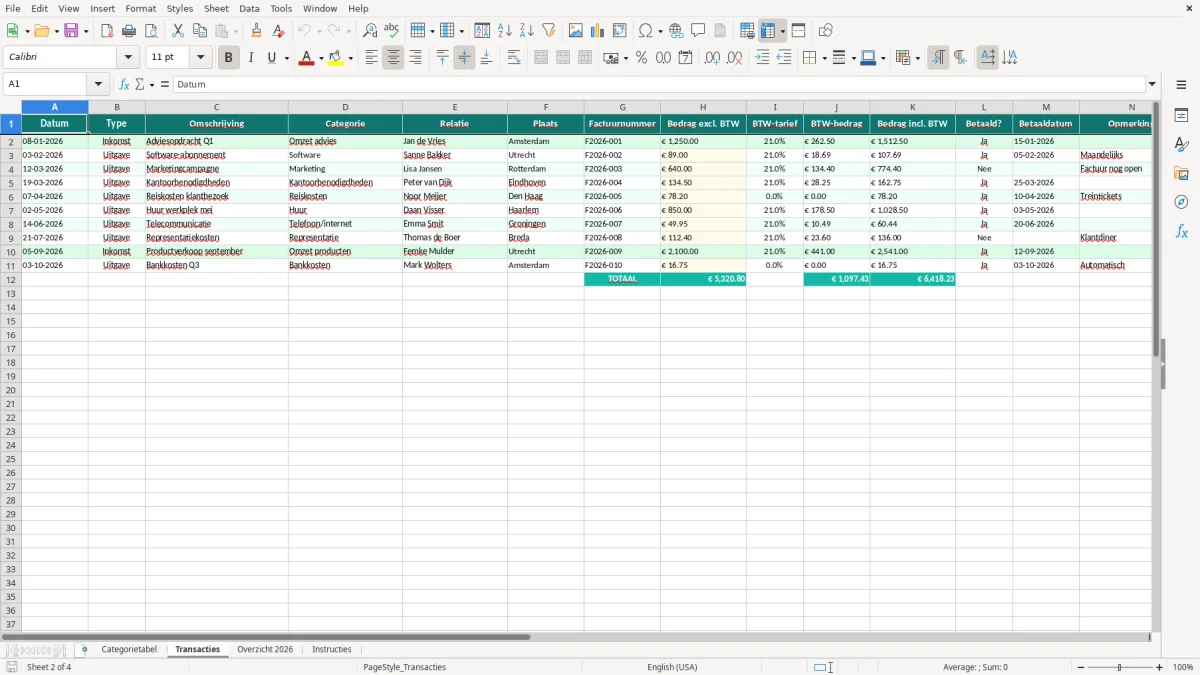The image size is (1200, 675).
Task: Click the Draw Functions shapes icon
Action: (826, 31)
